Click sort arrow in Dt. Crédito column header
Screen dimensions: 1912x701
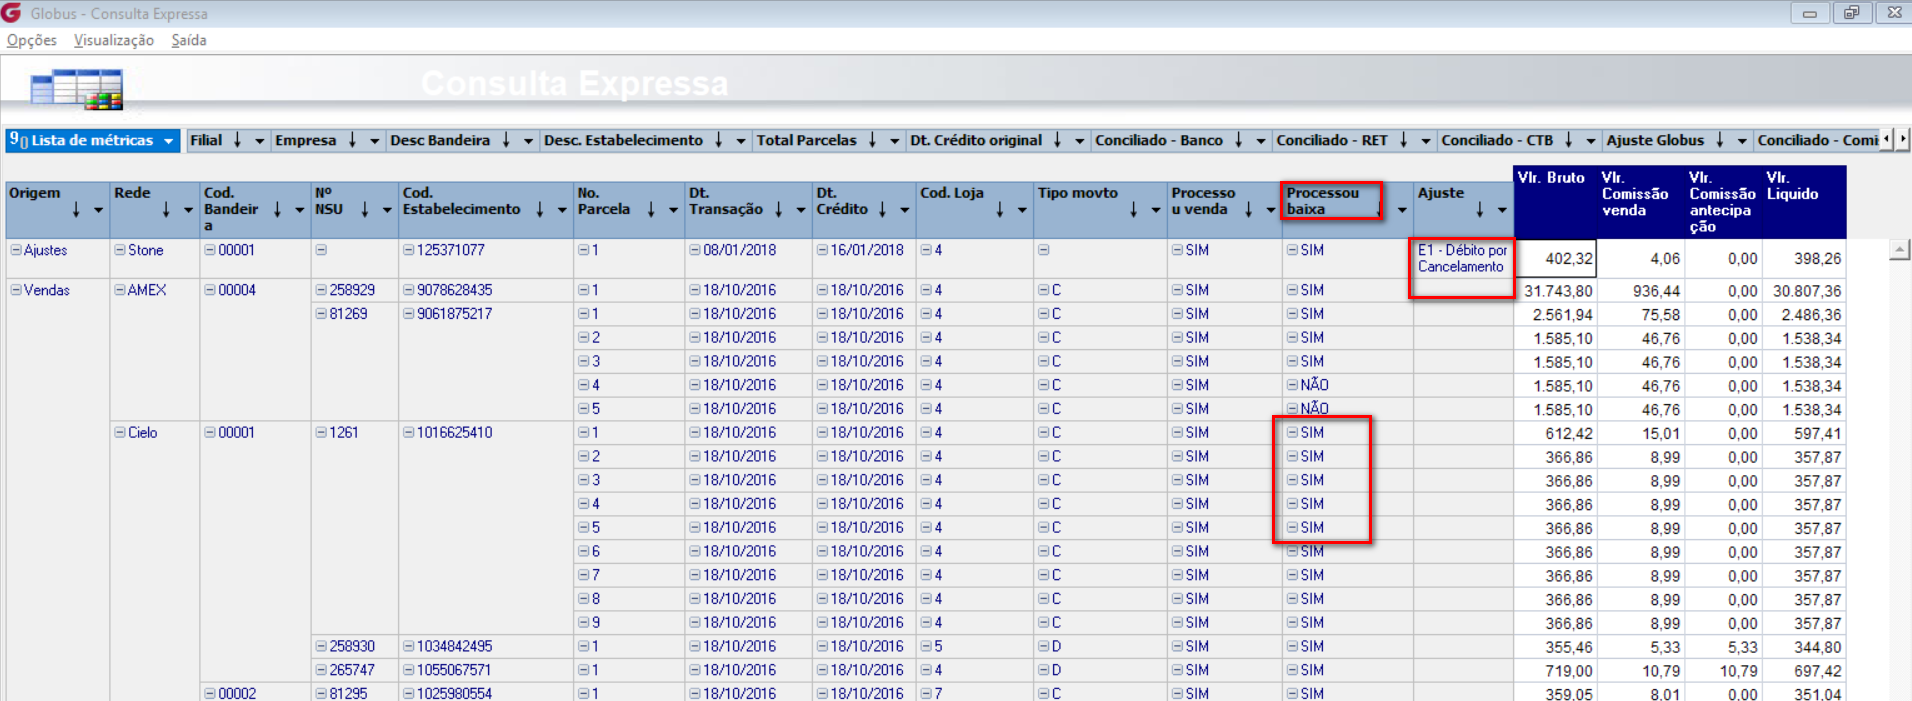882,210
